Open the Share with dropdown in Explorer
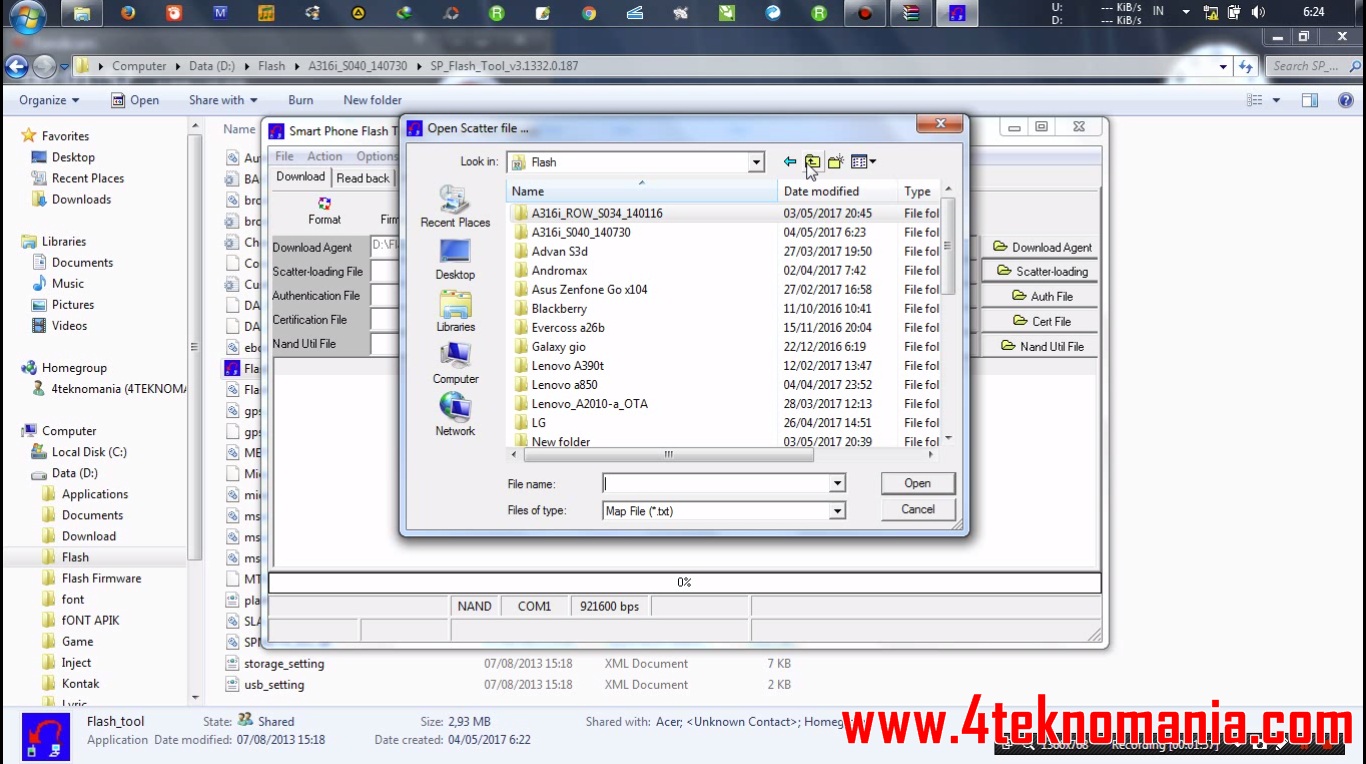1366x764 pixels. [223, 100]
